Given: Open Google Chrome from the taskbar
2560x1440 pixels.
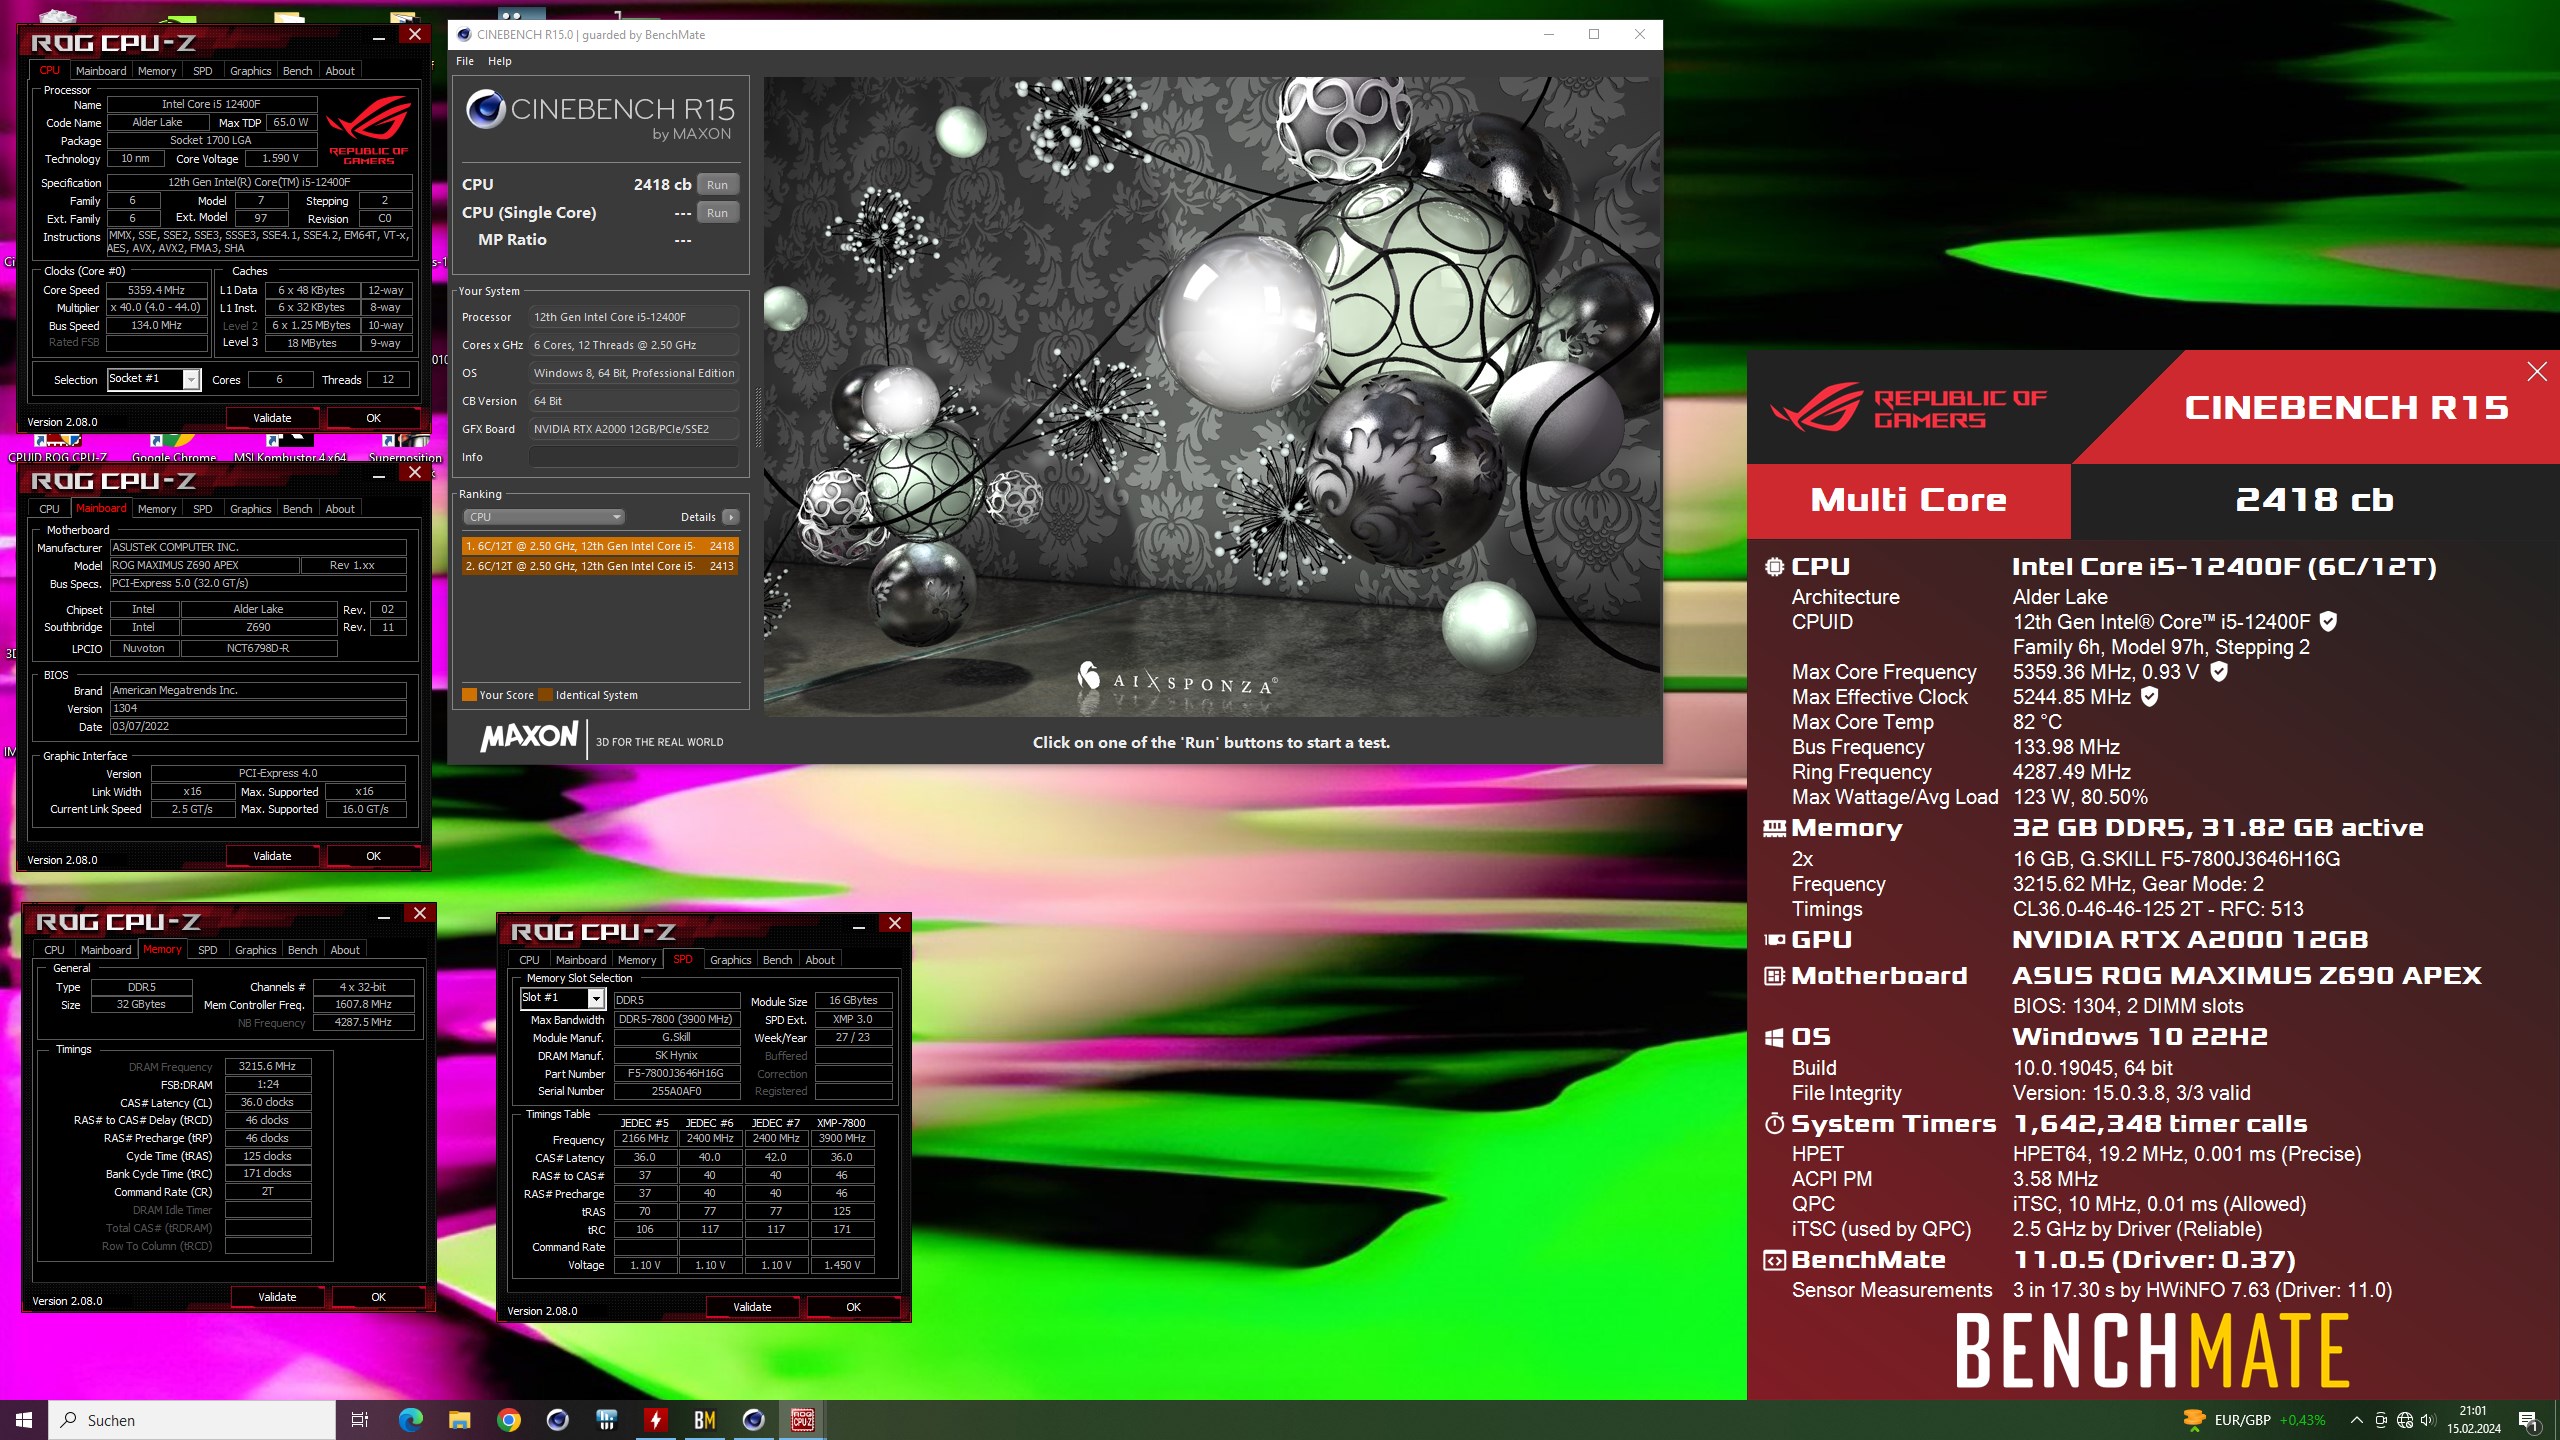Looking at the screenshot, I should point(508,1420).
